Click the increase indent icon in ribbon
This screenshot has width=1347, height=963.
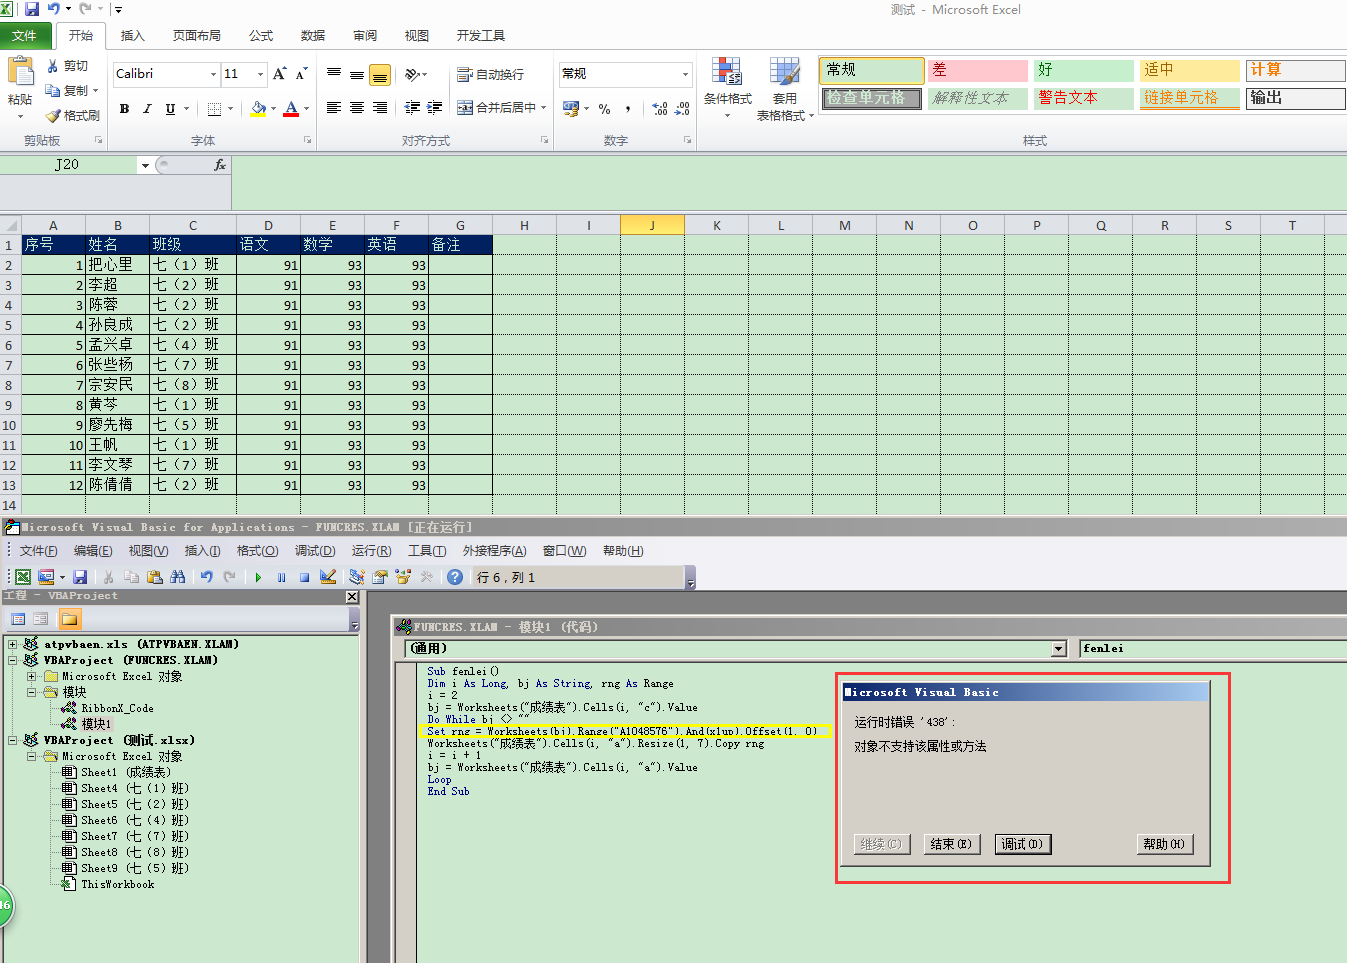pos(435,107)
